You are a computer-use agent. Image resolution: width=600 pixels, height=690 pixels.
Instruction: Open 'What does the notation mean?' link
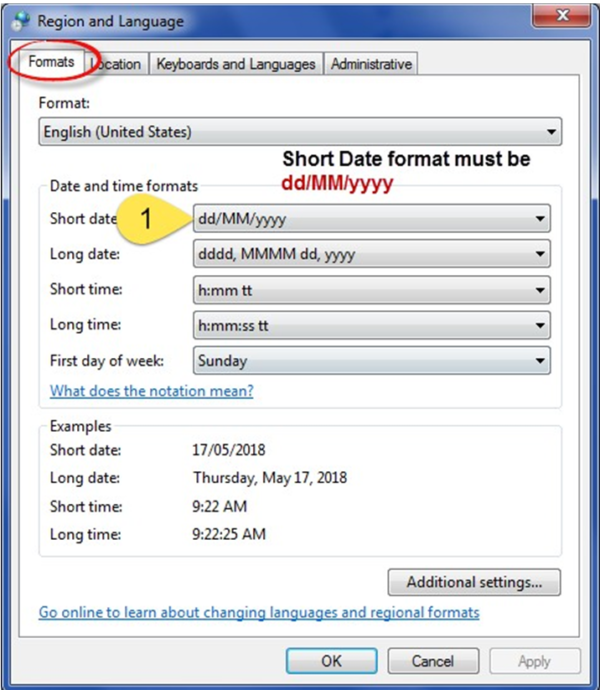tap(152, 391)
